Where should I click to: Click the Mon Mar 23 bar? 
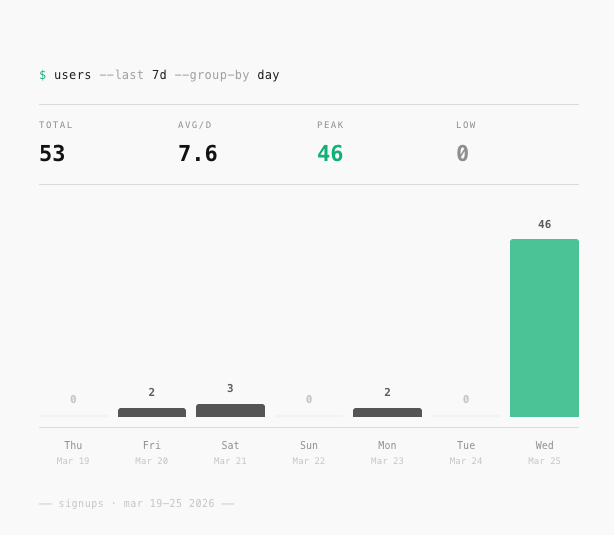click(x=387, y=412)
